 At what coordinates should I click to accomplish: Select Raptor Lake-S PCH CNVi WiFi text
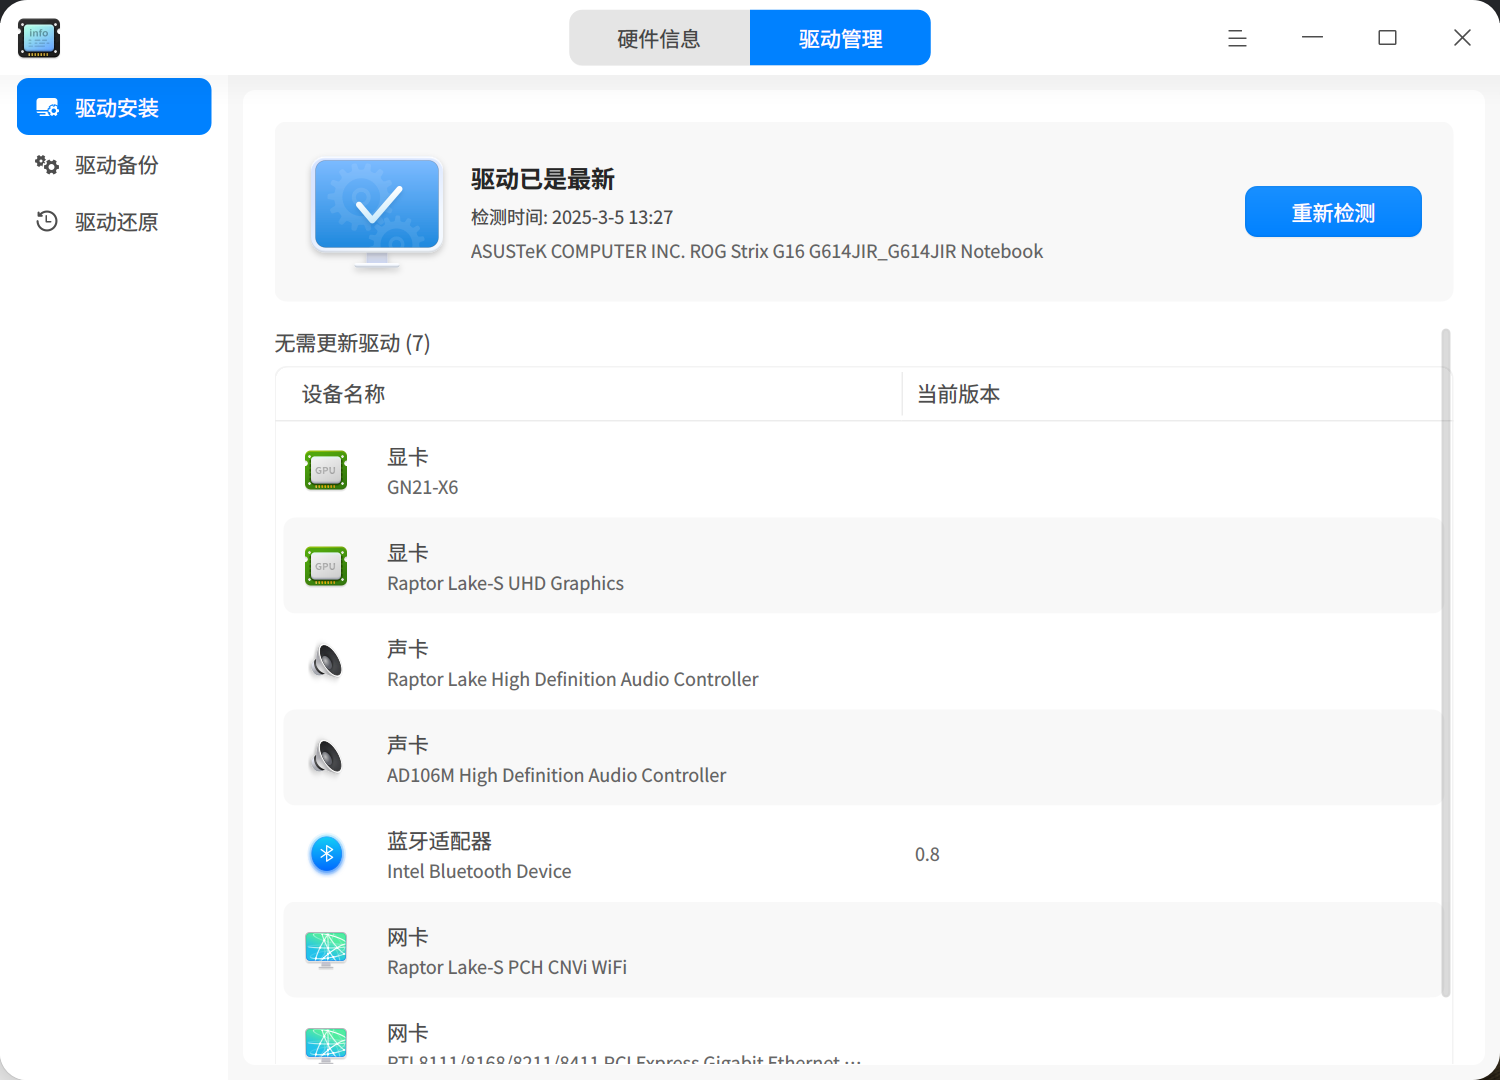(x=507, y=967)
